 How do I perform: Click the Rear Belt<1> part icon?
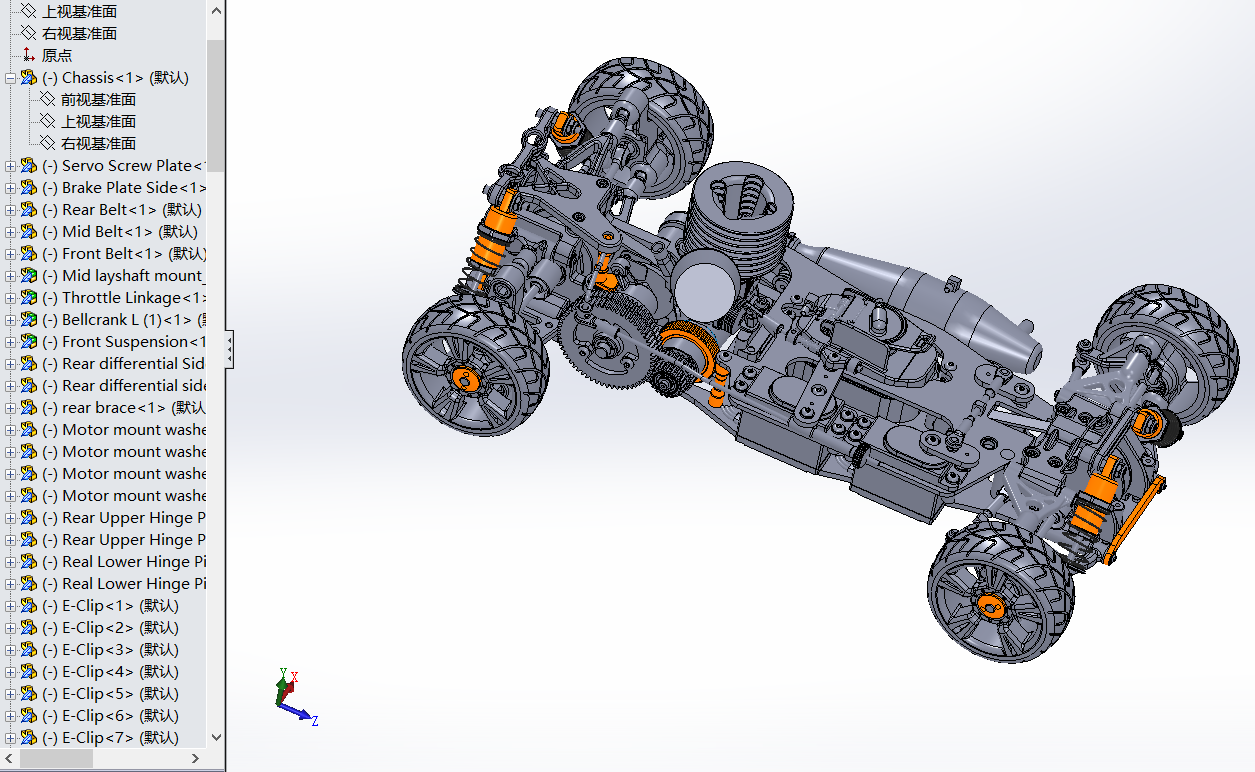tap(29, 209)
